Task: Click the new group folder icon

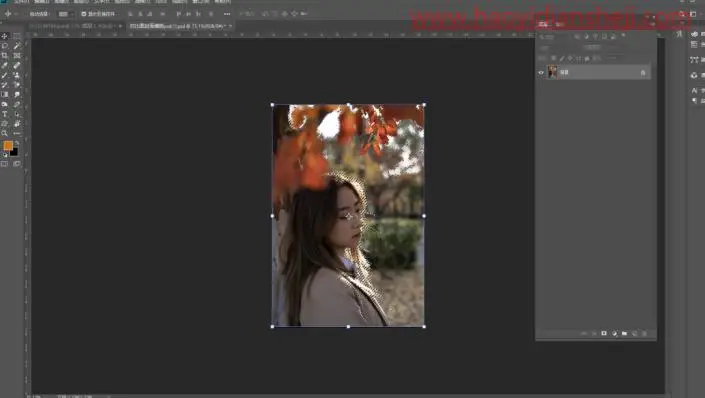Action: [x=625, y=334]
